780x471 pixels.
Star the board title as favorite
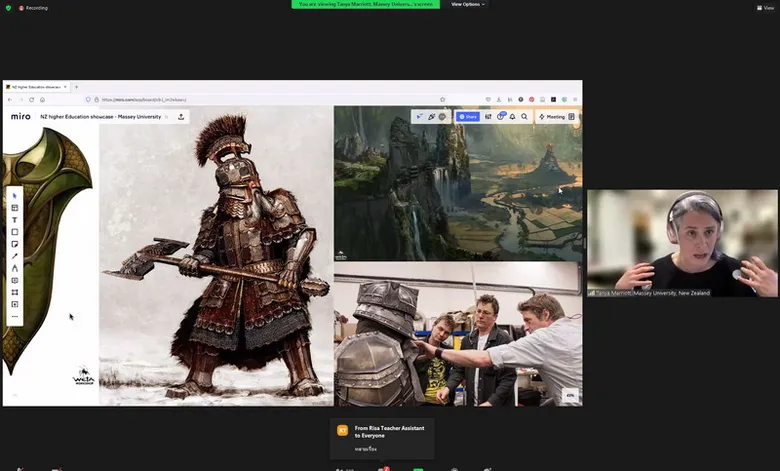coord(167,117)
